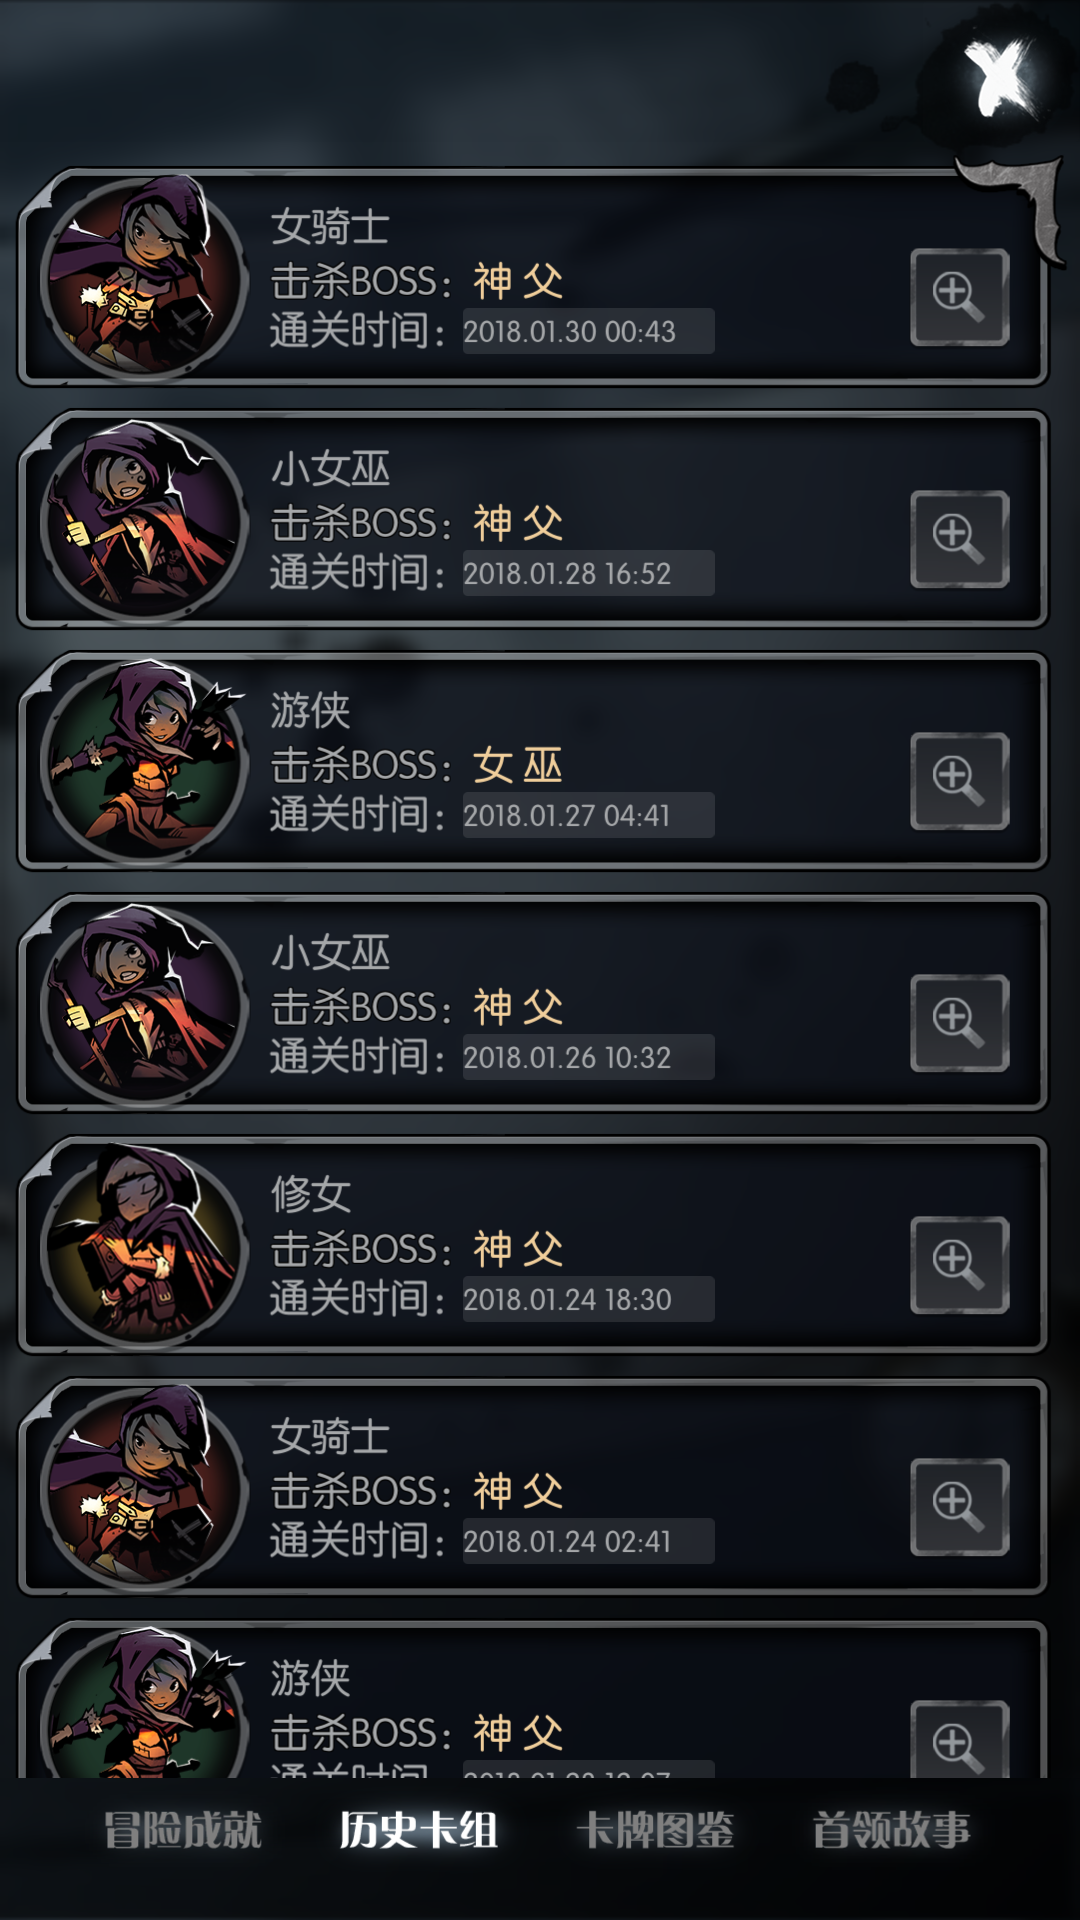Tap magnifier on 游侠 女巫 boss record
This screenshot has height=1920, width=1080.
pos(959,781)
